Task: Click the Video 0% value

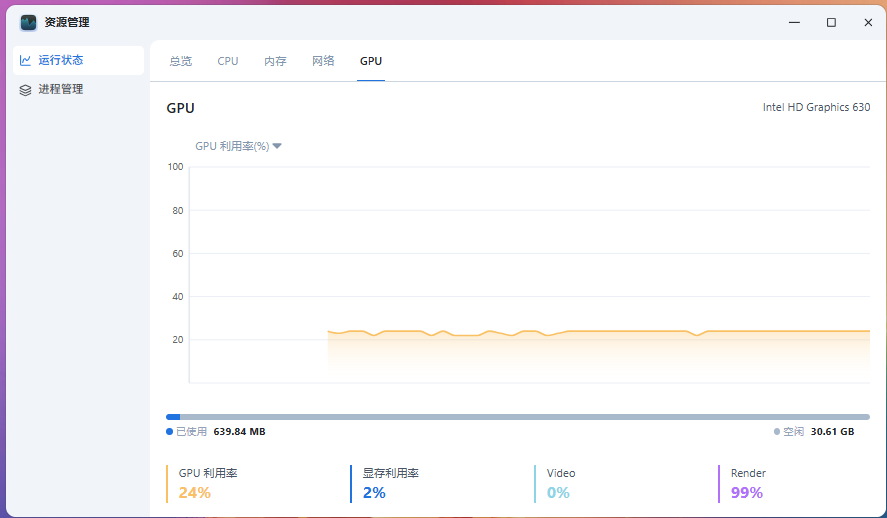Action: click(x=558, y=493)
